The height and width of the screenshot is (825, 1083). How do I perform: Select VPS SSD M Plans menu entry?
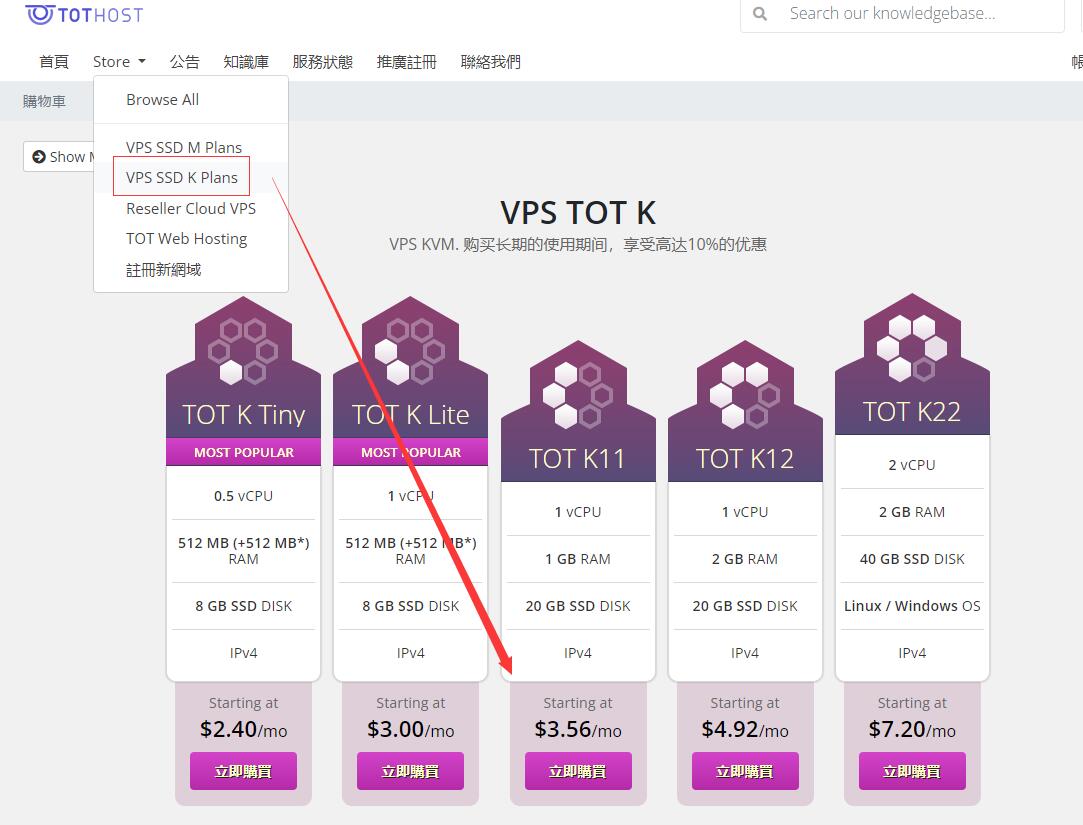pos(184,147)
